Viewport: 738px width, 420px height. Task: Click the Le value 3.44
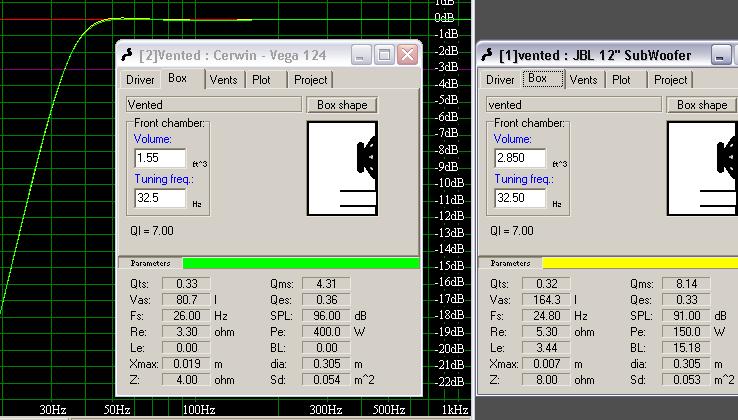point(546,348)
